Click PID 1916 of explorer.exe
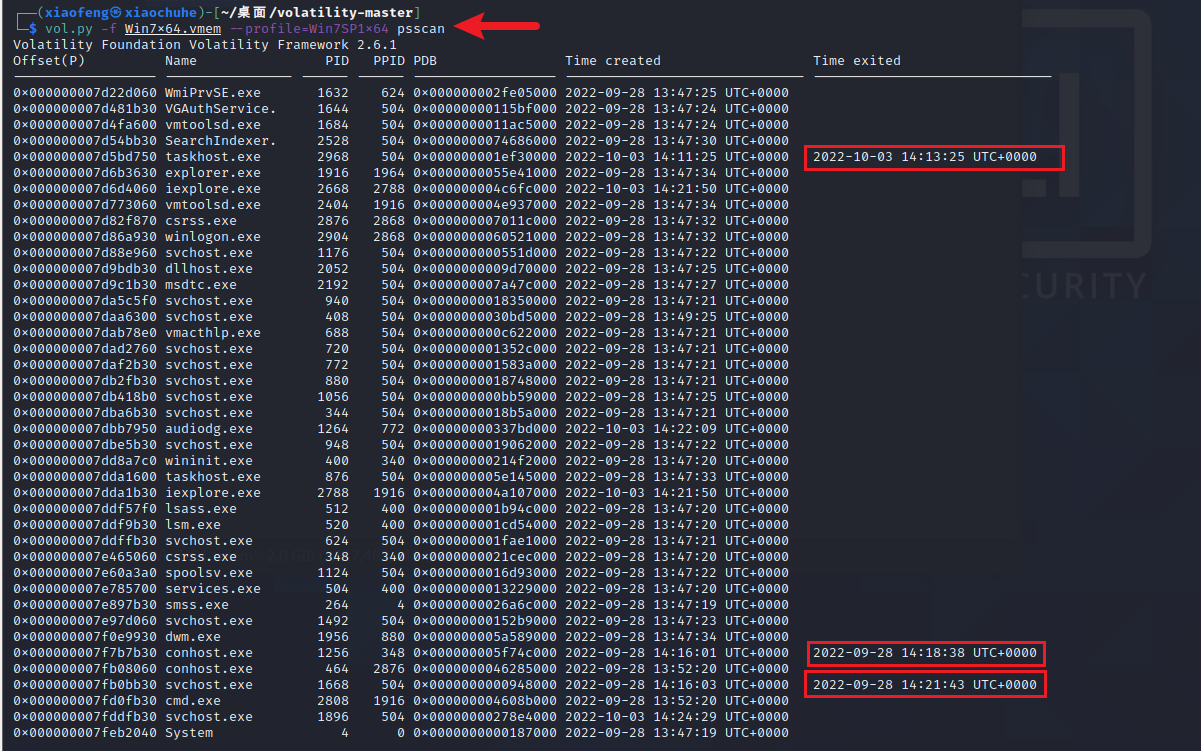The height and width of the screenshot is (751, 1201). click(x=333, y=173)
